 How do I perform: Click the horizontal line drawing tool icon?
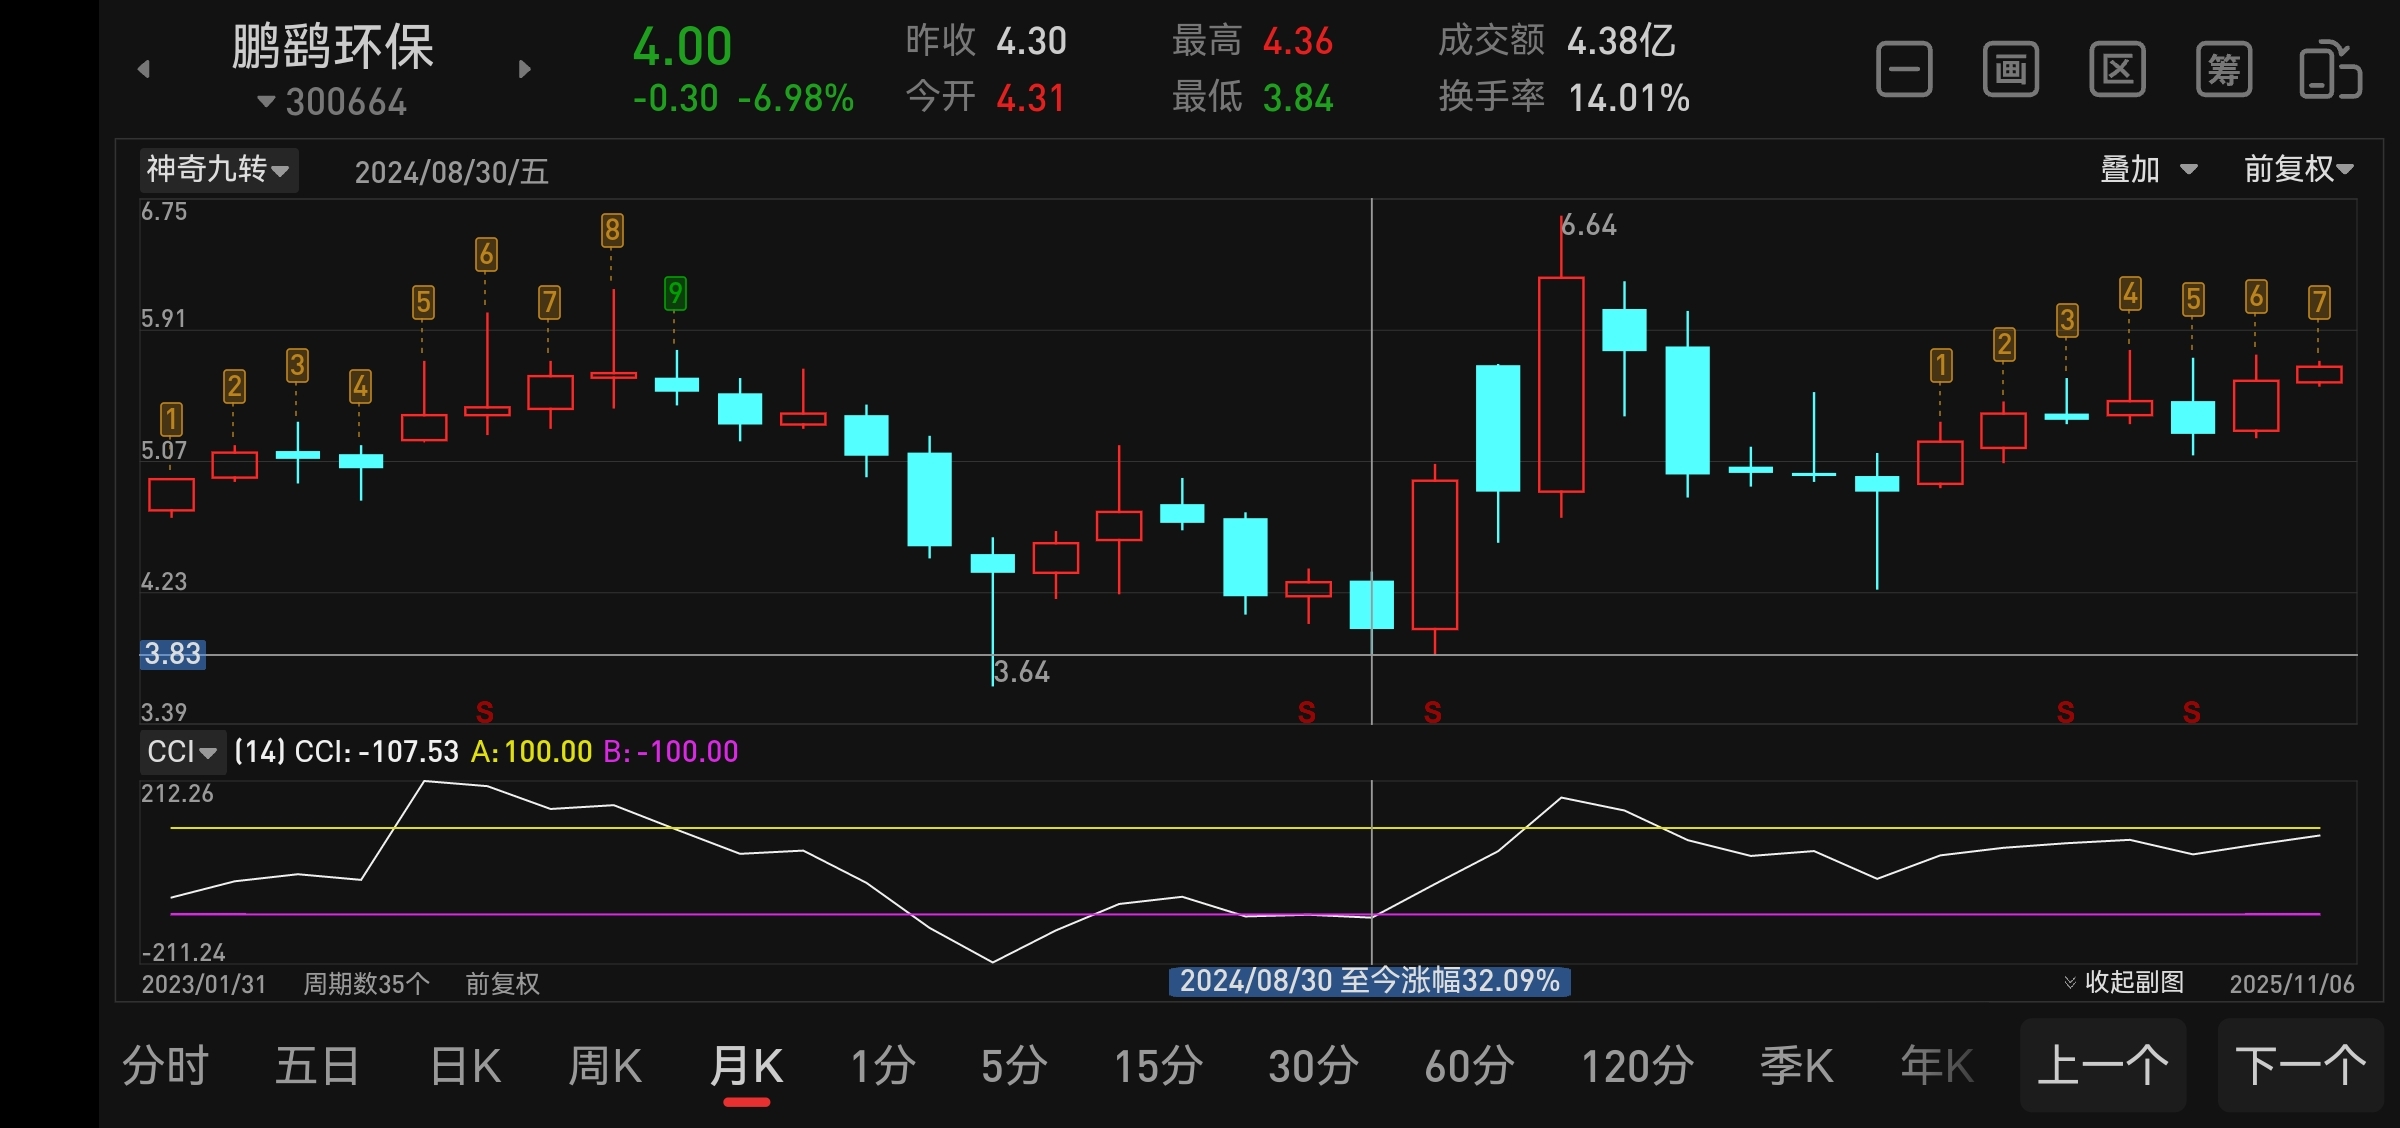(1904, 70)
